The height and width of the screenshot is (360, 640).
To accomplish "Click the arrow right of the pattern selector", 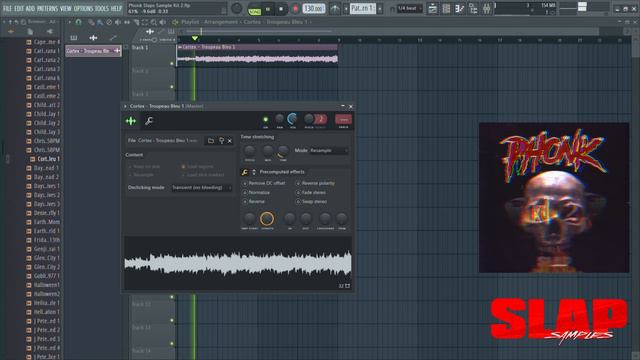I will [380, 9].
